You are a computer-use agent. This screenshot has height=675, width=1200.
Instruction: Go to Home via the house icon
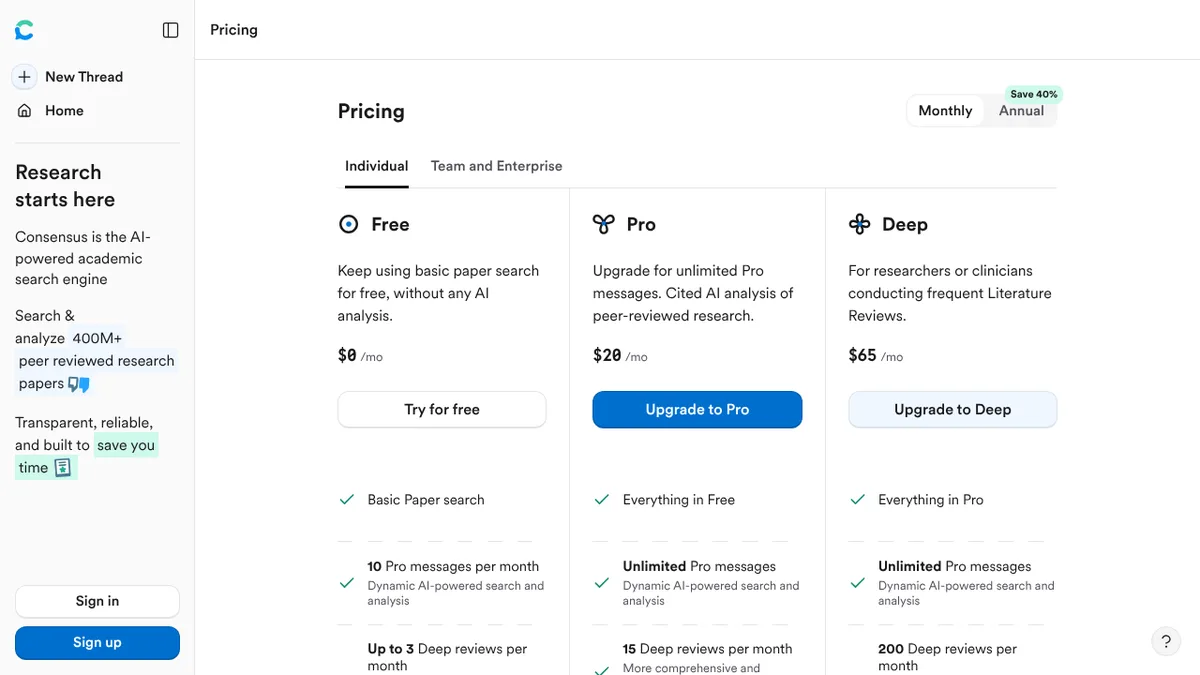pyautogui.click(x=25, y=111)
